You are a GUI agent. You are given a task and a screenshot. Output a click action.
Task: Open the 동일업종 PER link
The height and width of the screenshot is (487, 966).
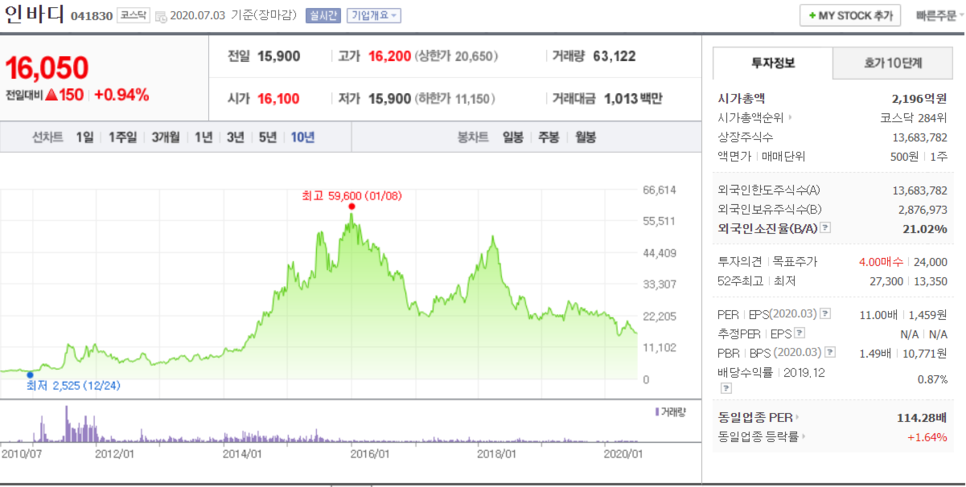pyautogui.click(x=758, y=417)
